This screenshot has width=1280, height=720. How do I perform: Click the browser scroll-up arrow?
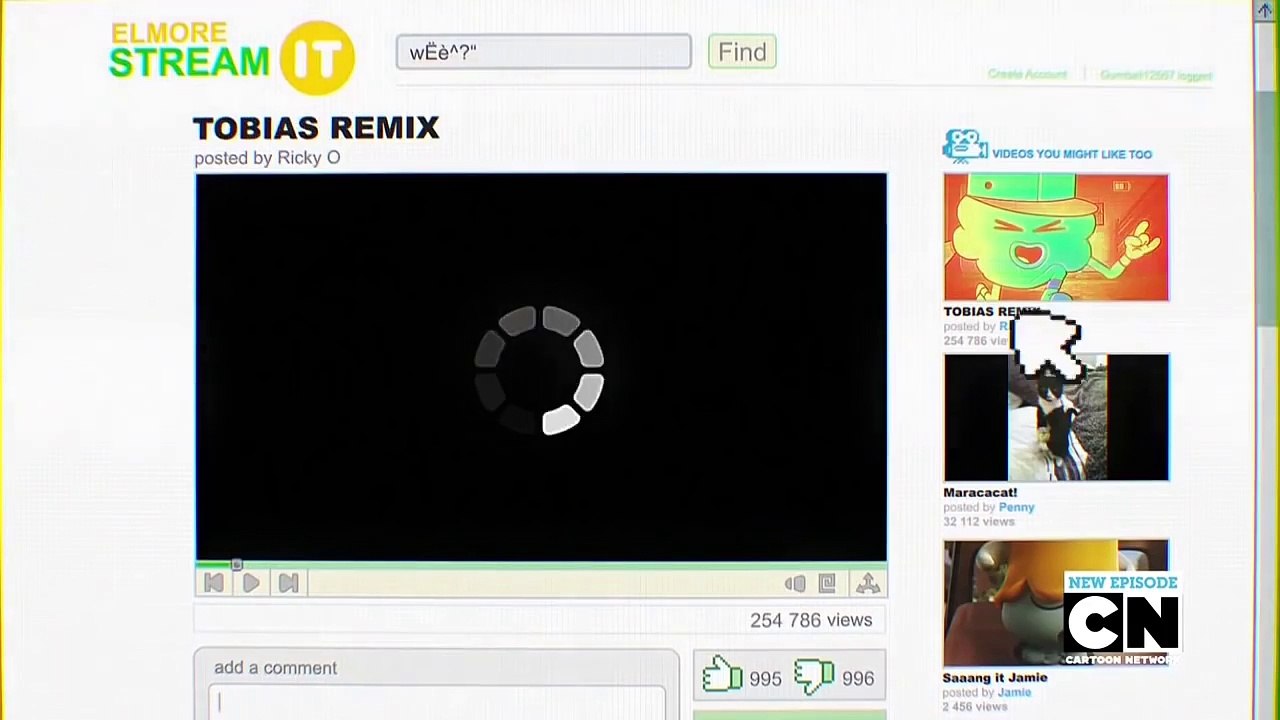[x=1265, y=10]
